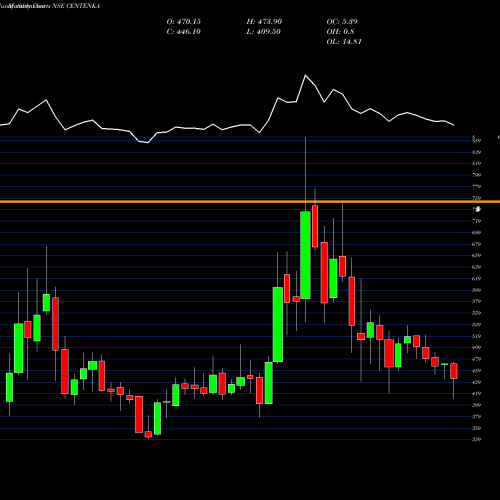Click the 819 price axis label
500x500 pixels.
[477, 164]
